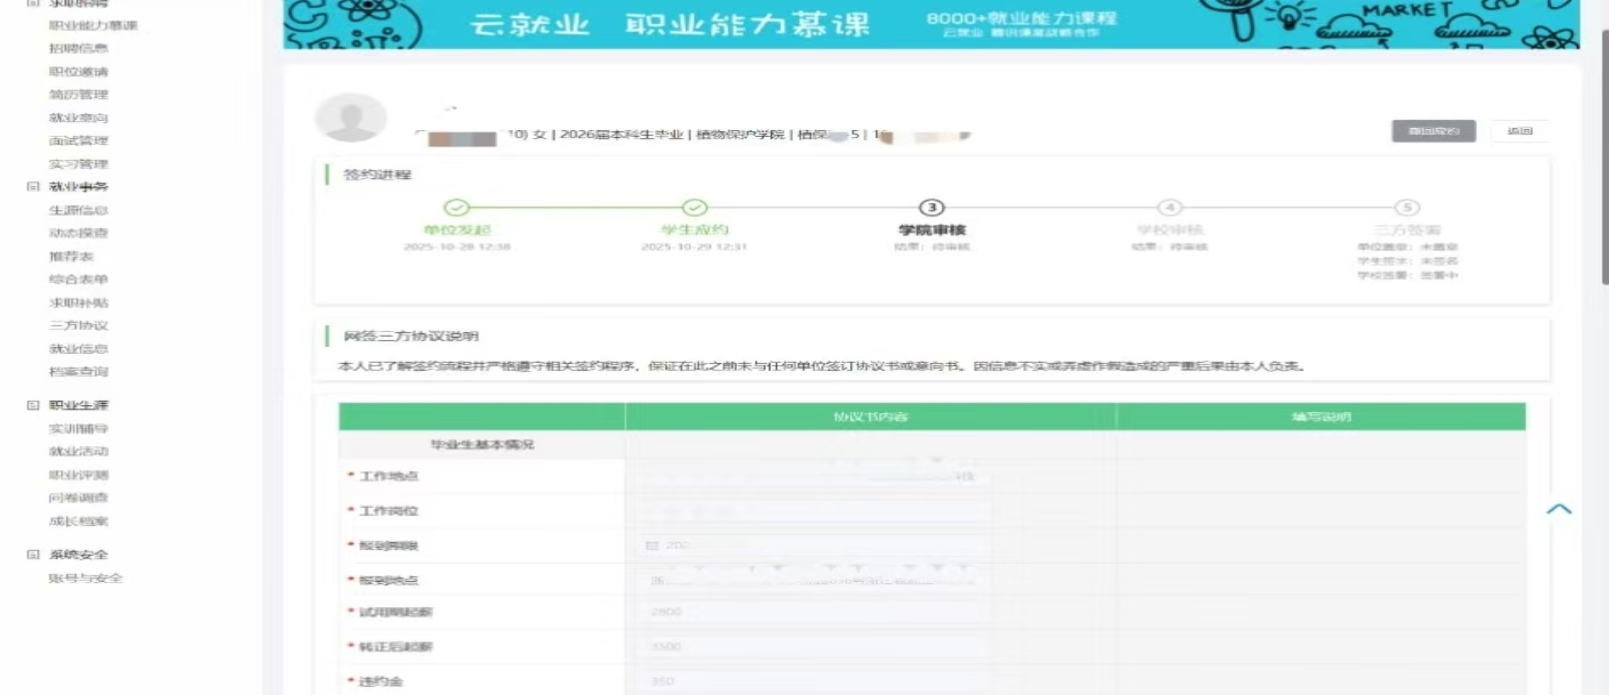Click the 试用期起薪 input field
Screen dimensions: 1609x695
coord(810,612)
